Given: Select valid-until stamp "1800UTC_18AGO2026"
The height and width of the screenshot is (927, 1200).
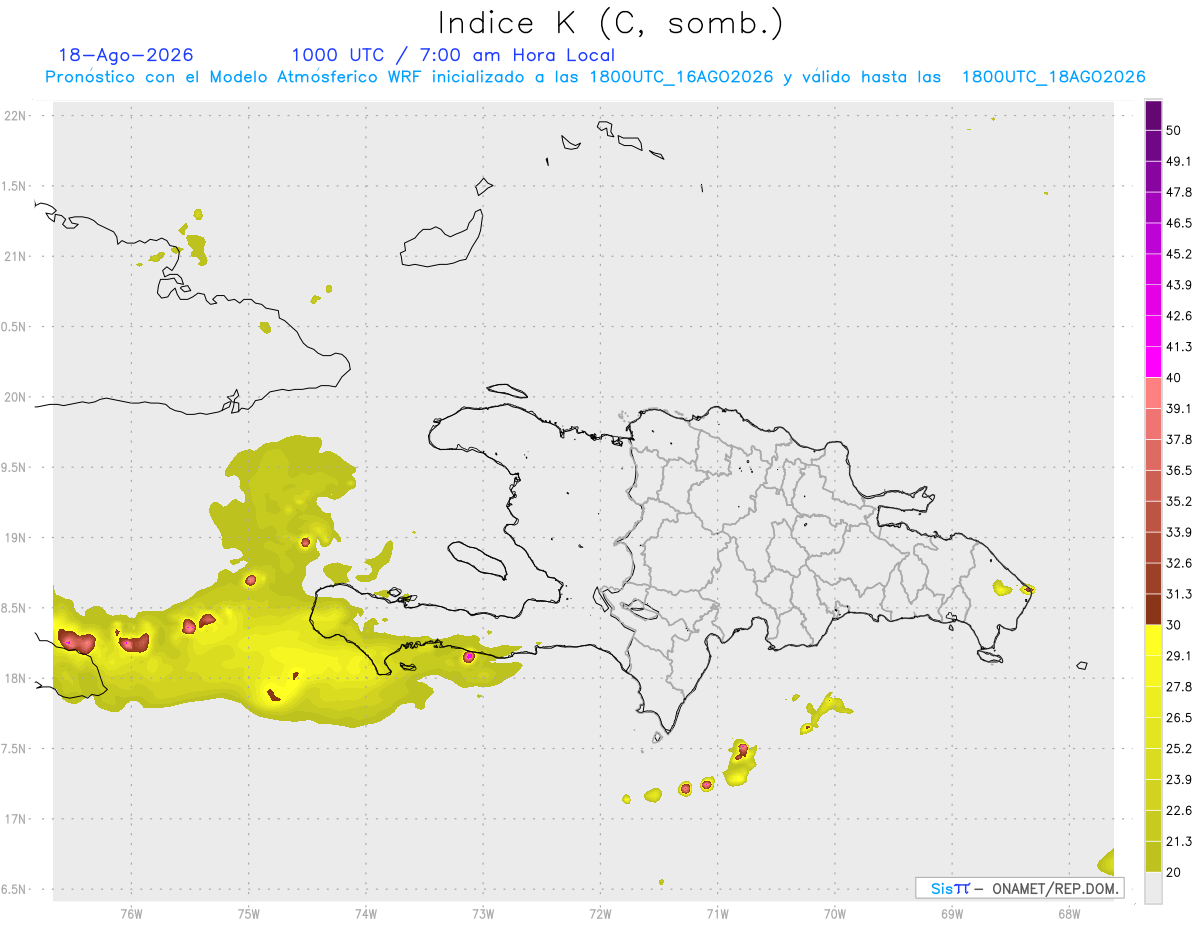Looking at the screenshot, I should pyautogui.click(x=1053, y=77).
